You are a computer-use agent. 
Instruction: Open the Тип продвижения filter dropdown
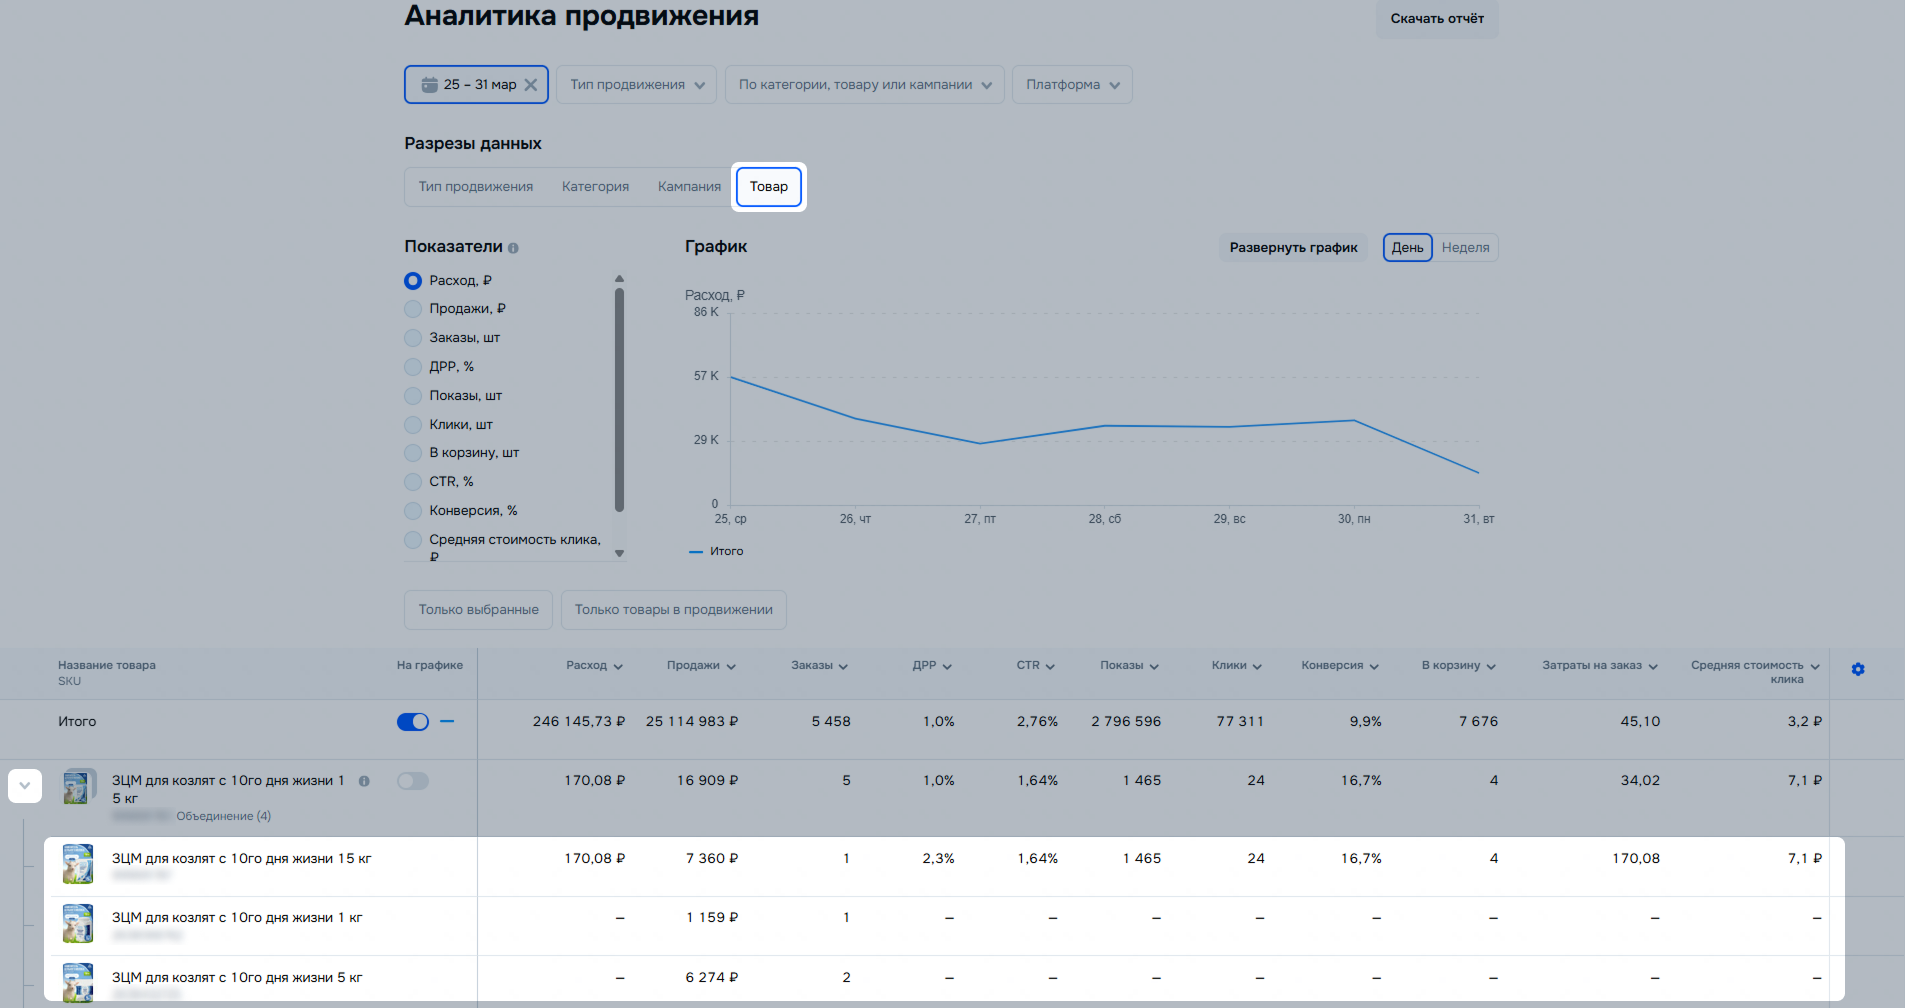pyautogui.click(x=636, y=85)
